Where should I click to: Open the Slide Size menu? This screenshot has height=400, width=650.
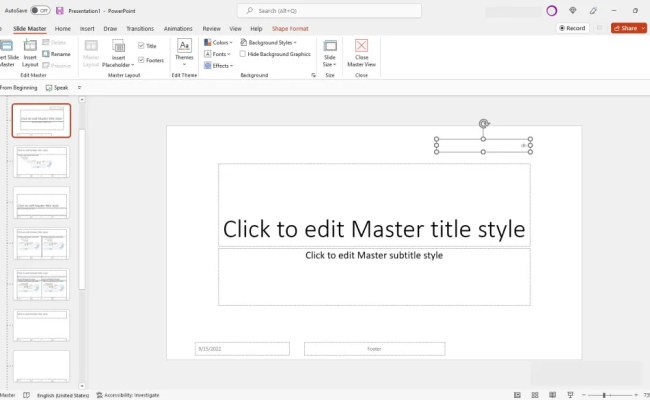tap(330, 53)
